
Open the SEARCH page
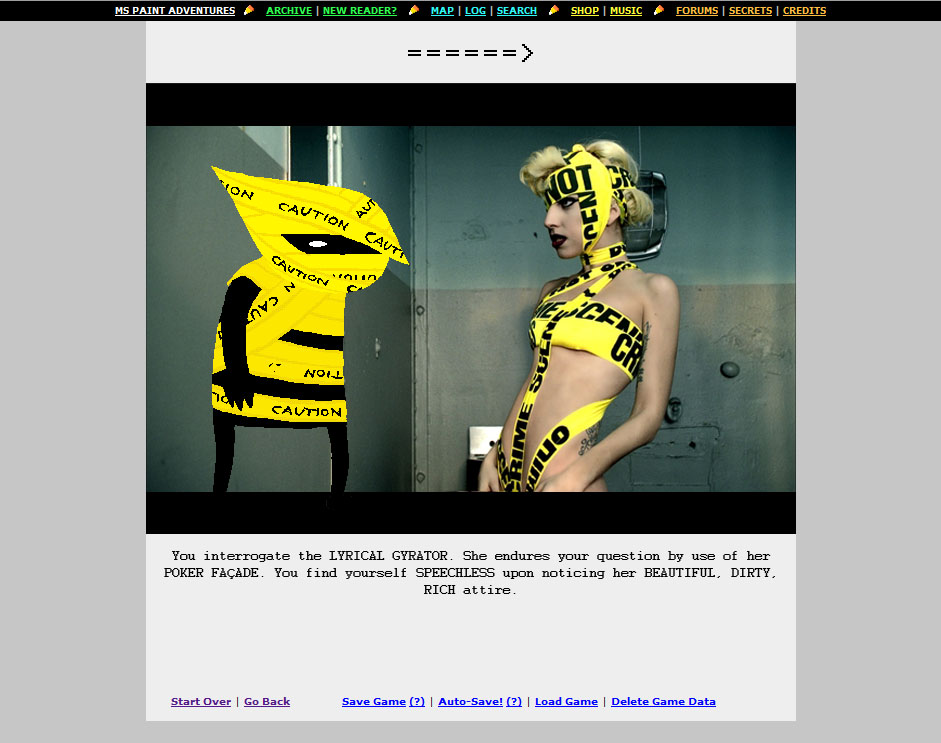pyautogui.click(x=517, y=11)
